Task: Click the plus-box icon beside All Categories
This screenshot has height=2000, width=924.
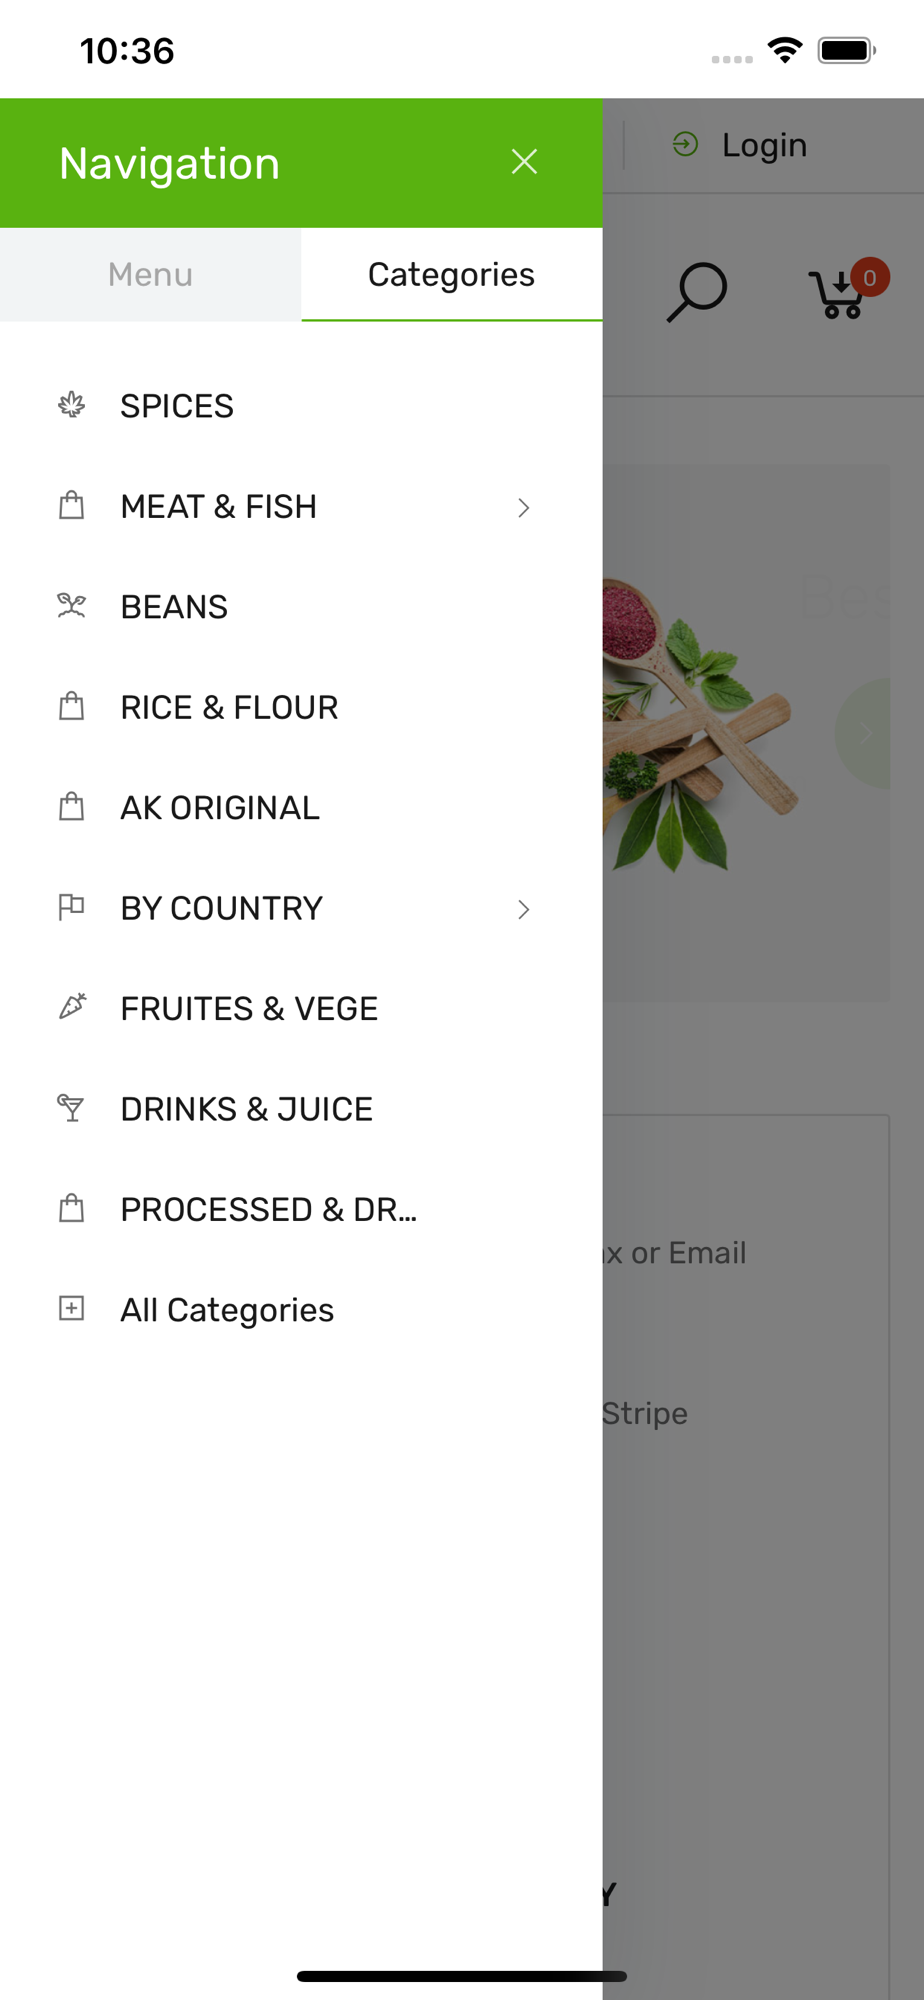Action: pyautogui.click(x=71, y=1308)
